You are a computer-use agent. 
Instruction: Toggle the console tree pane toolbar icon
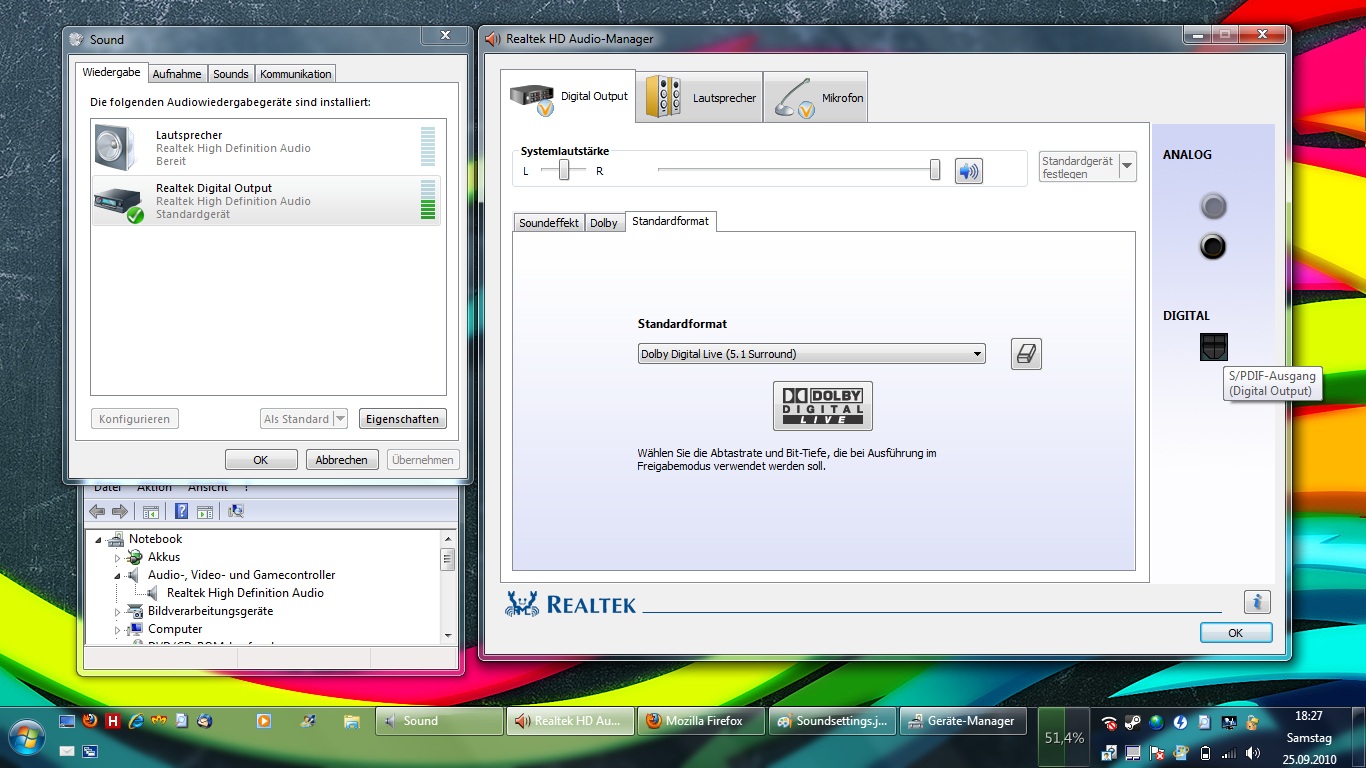tap(150, 512)
